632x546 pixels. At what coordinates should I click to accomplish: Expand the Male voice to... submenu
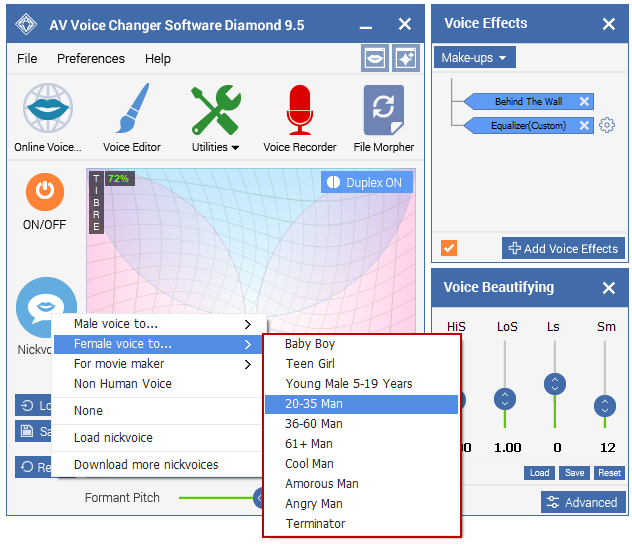tap(160, 324)
